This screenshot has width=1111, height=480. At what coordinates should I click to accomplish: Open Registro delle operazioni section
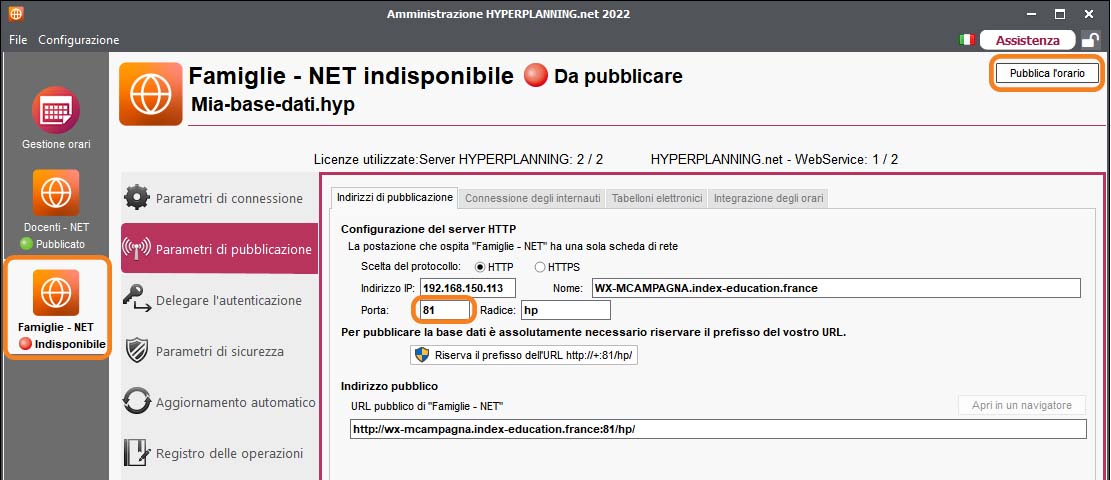tap(220, 453)
